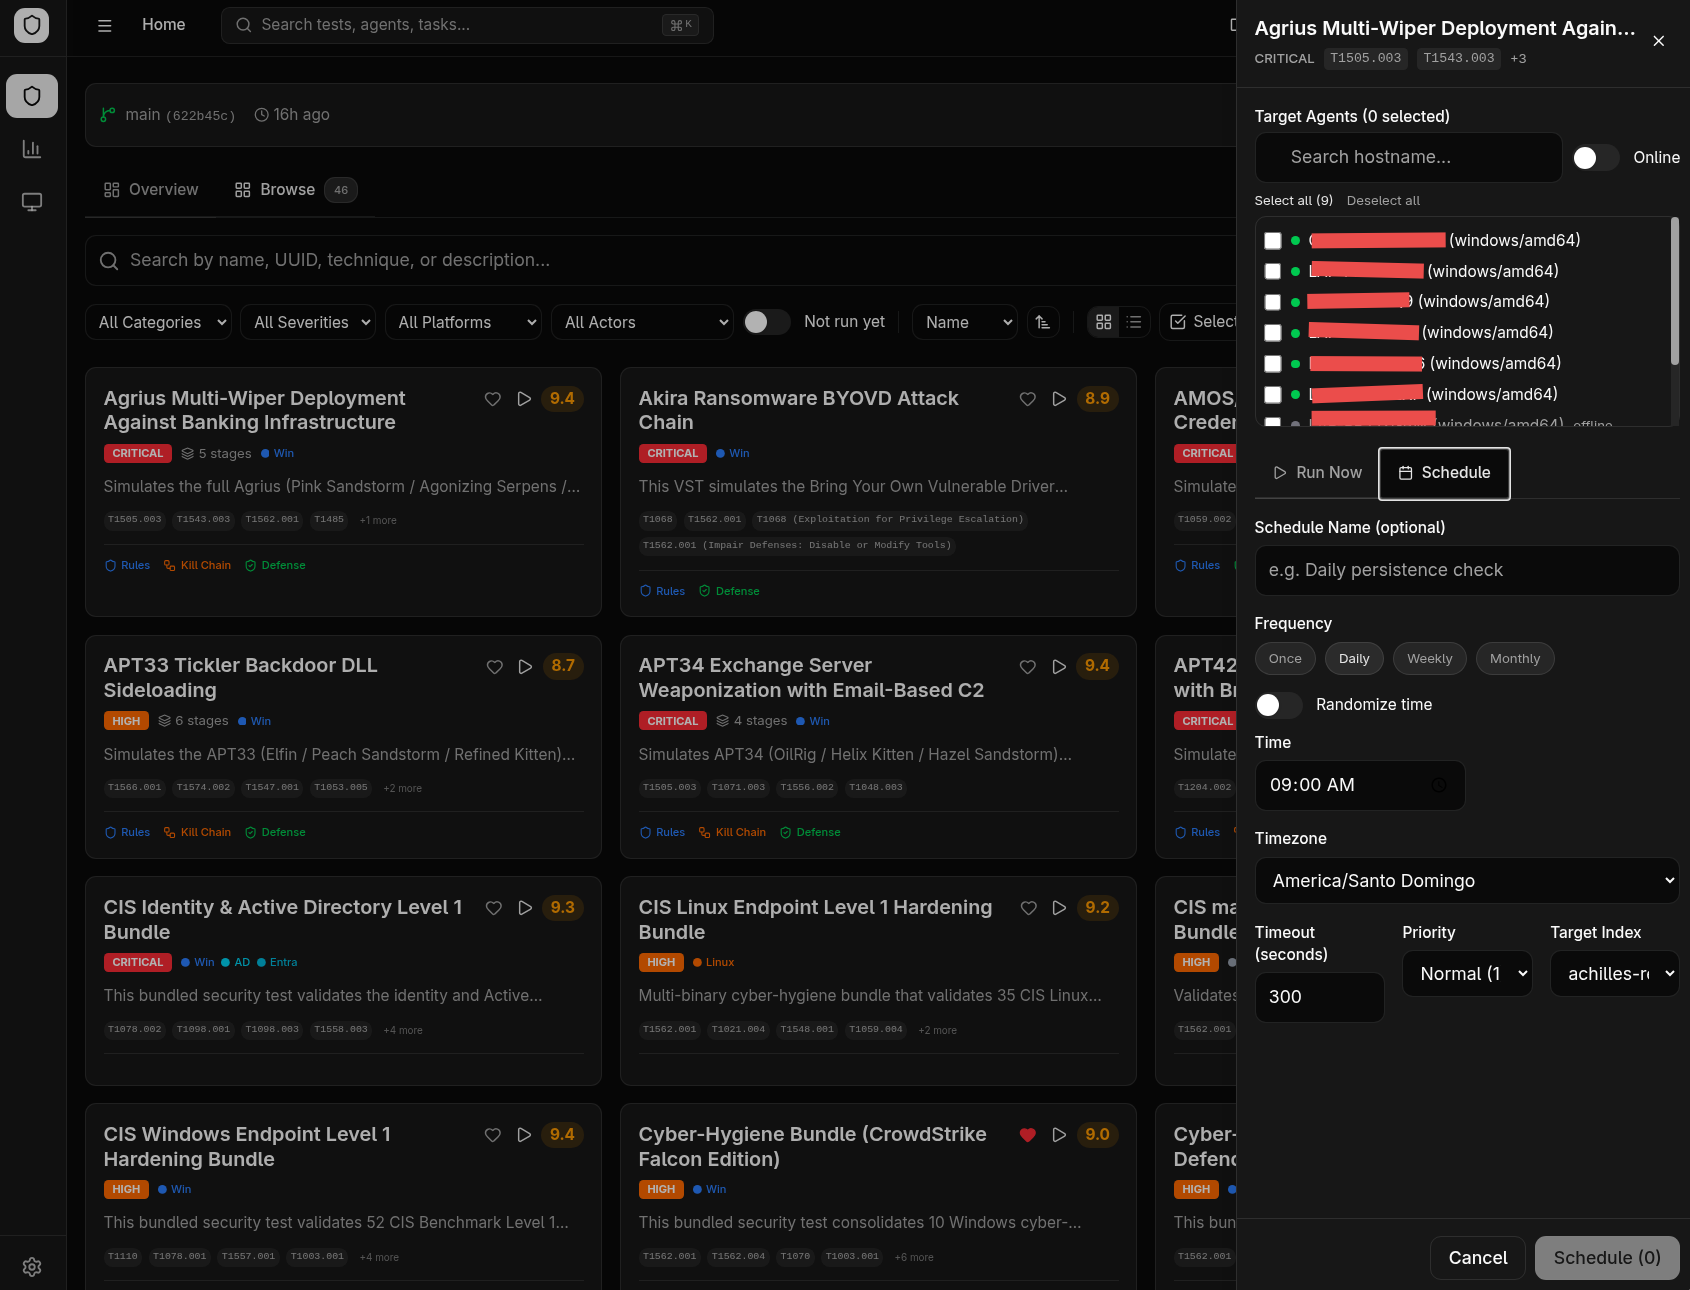Favorite APT33 Tickler Backdoor test
Screen dimensions: 1690x1290
click(x=494, y=667)
